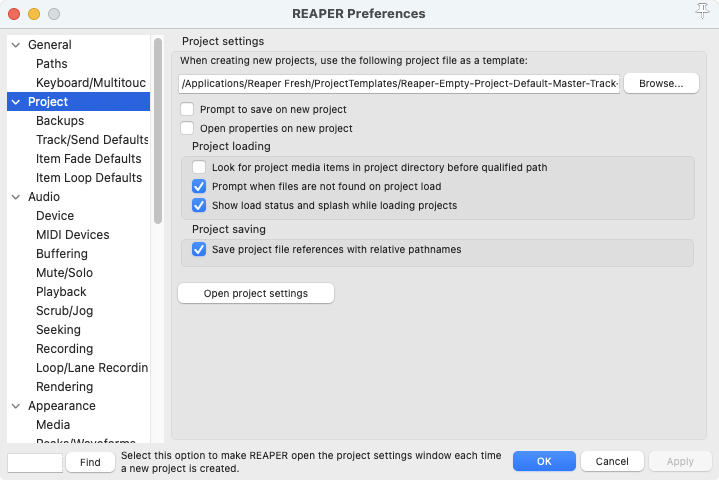Uncheck Show load status and splash
The height and width of the screenshot is (480, 719).
point(199,205)
